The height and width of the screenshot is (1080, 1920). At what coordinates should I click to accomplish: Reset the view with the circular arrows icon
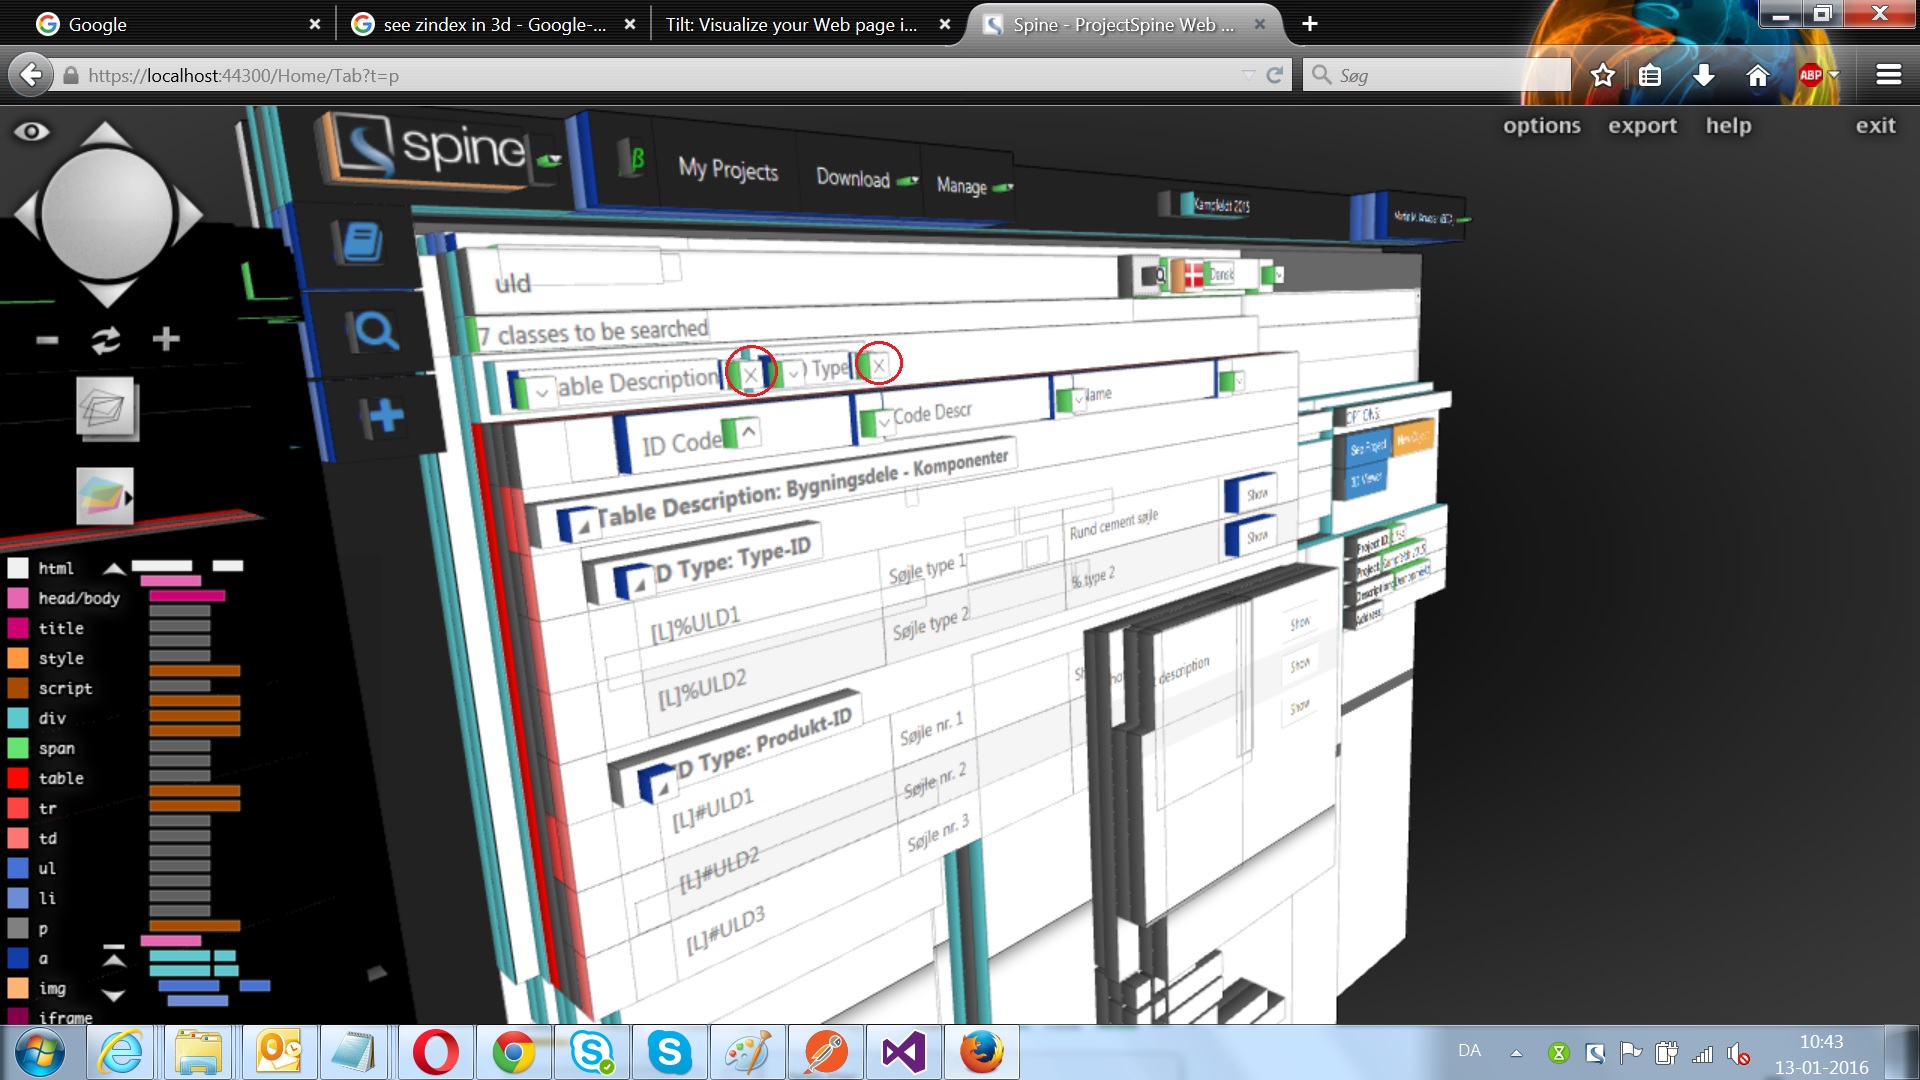coord(106,340)
